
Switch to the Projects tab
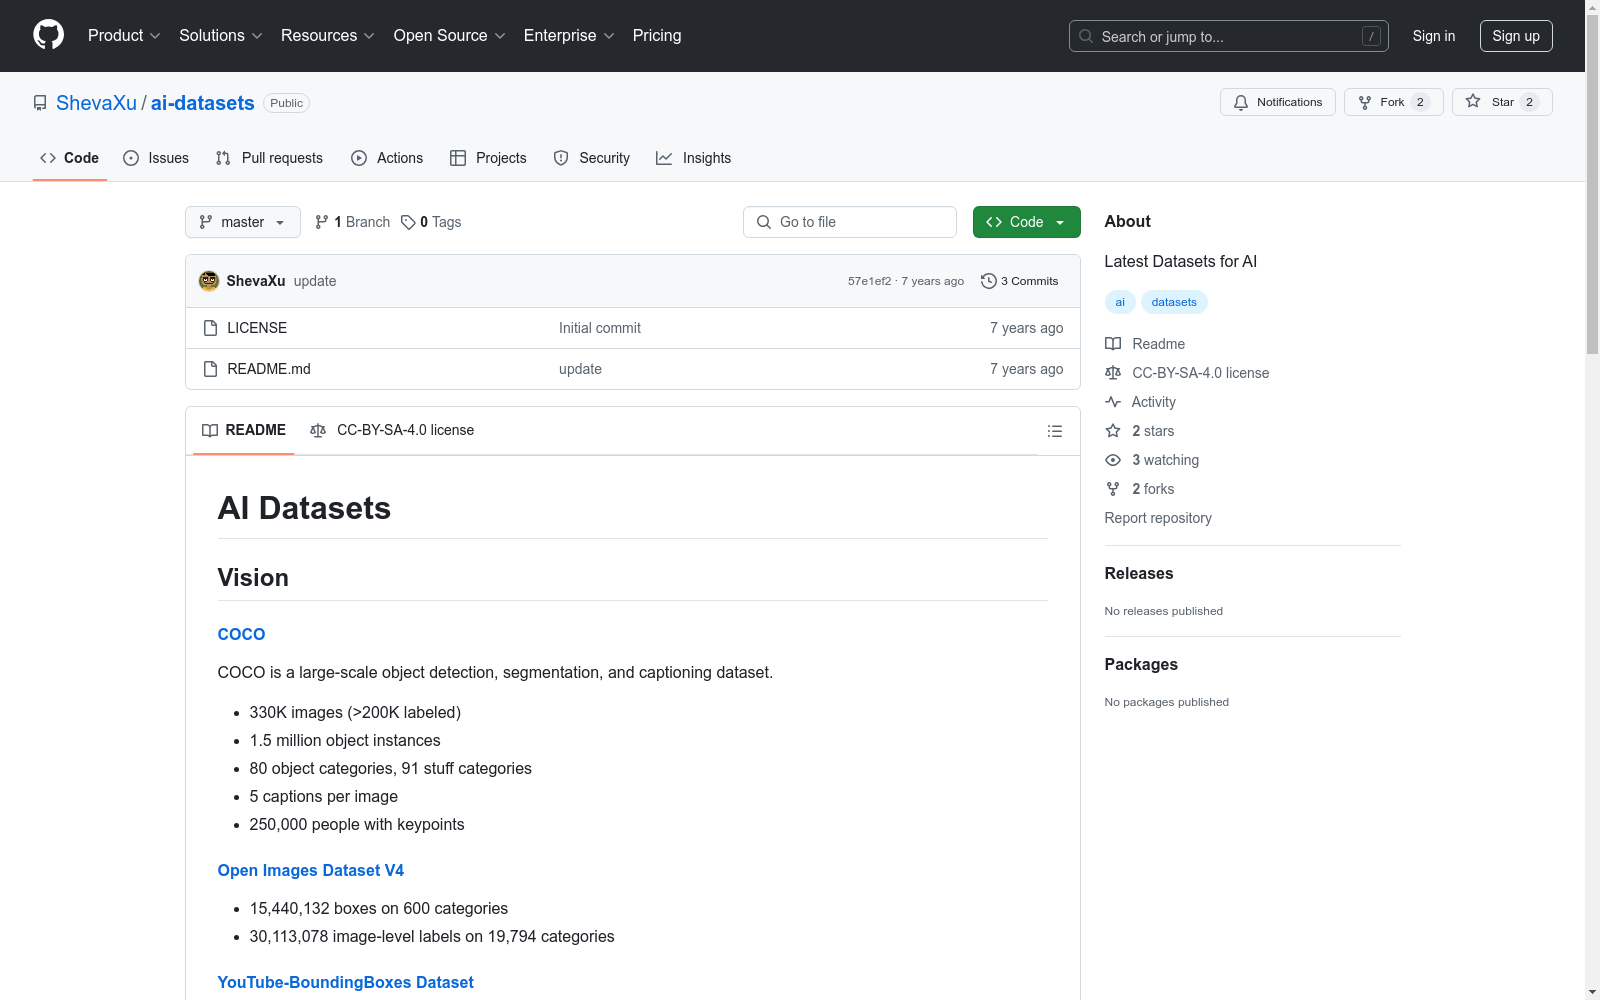(x=488, y=158)
